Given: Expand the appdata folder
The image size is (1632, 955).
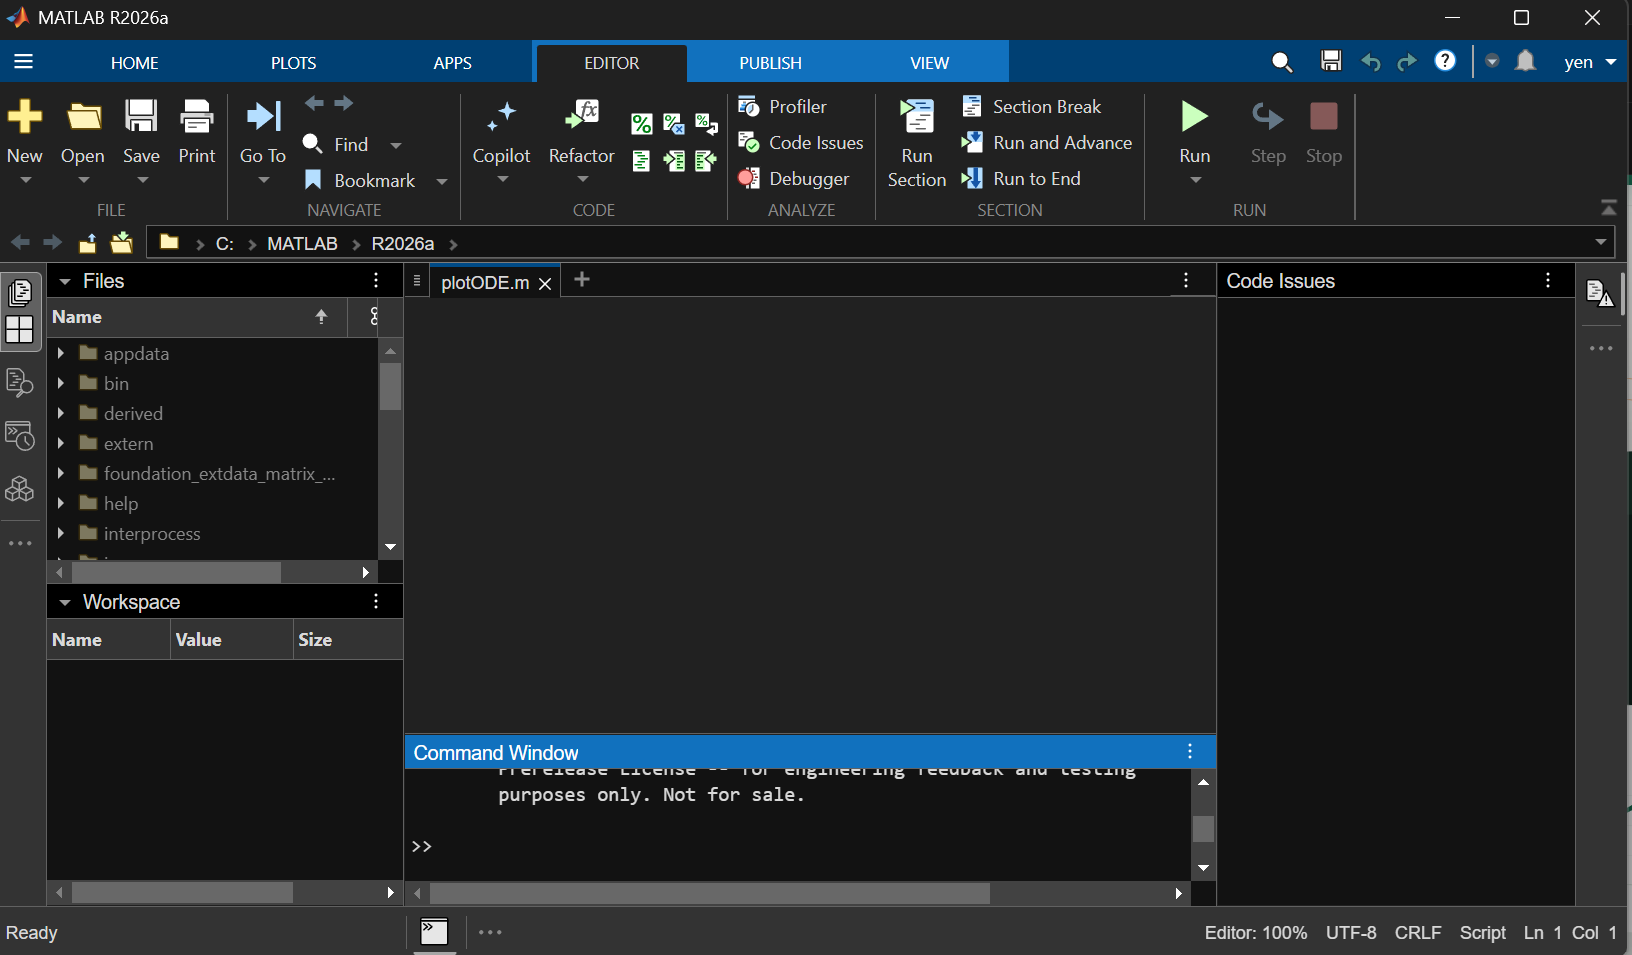Looking at the screenshot, I should [61, 353].
